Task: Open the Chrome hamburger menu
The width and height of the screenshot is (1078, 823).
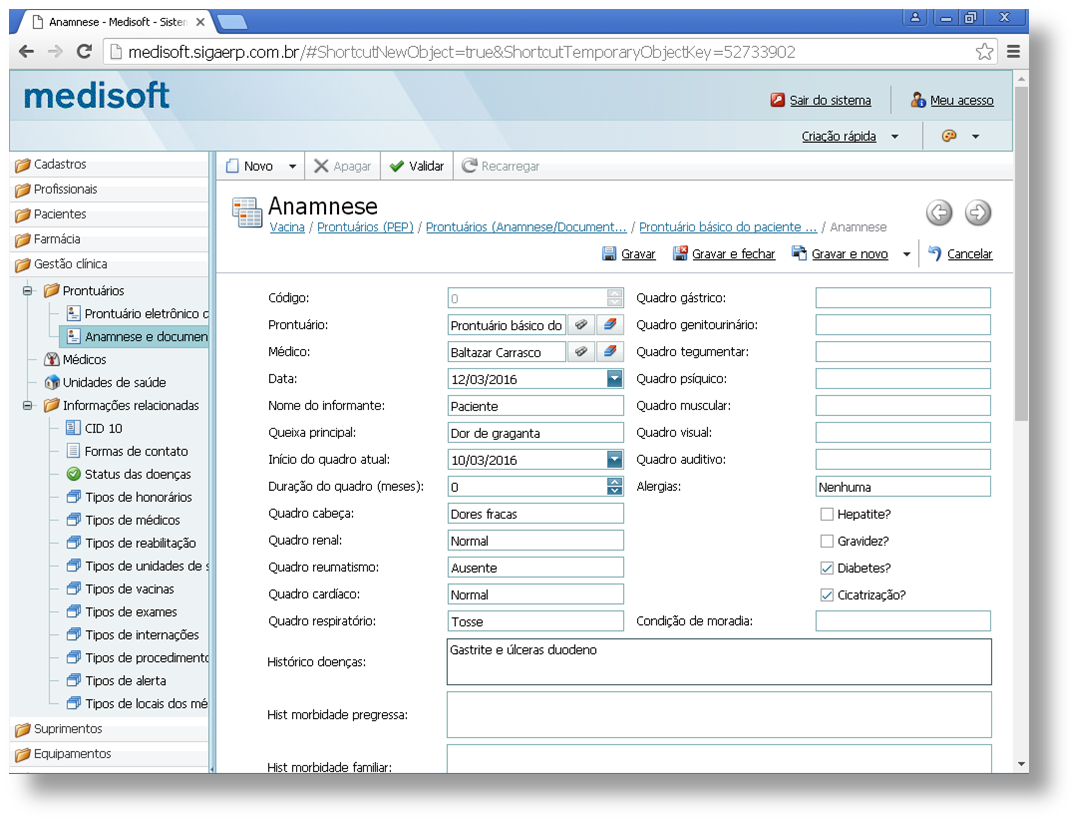Action: pos(1013,52)
